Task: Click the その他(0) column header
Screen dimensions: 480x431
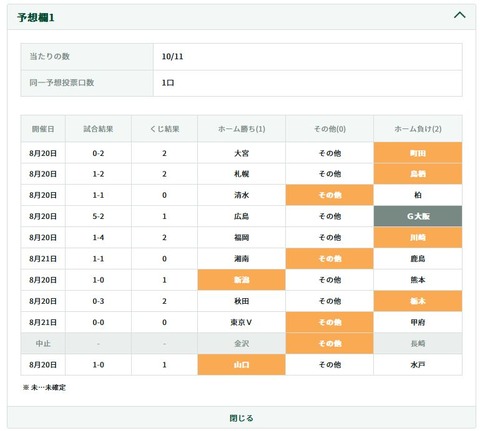Action: [329, 129]
